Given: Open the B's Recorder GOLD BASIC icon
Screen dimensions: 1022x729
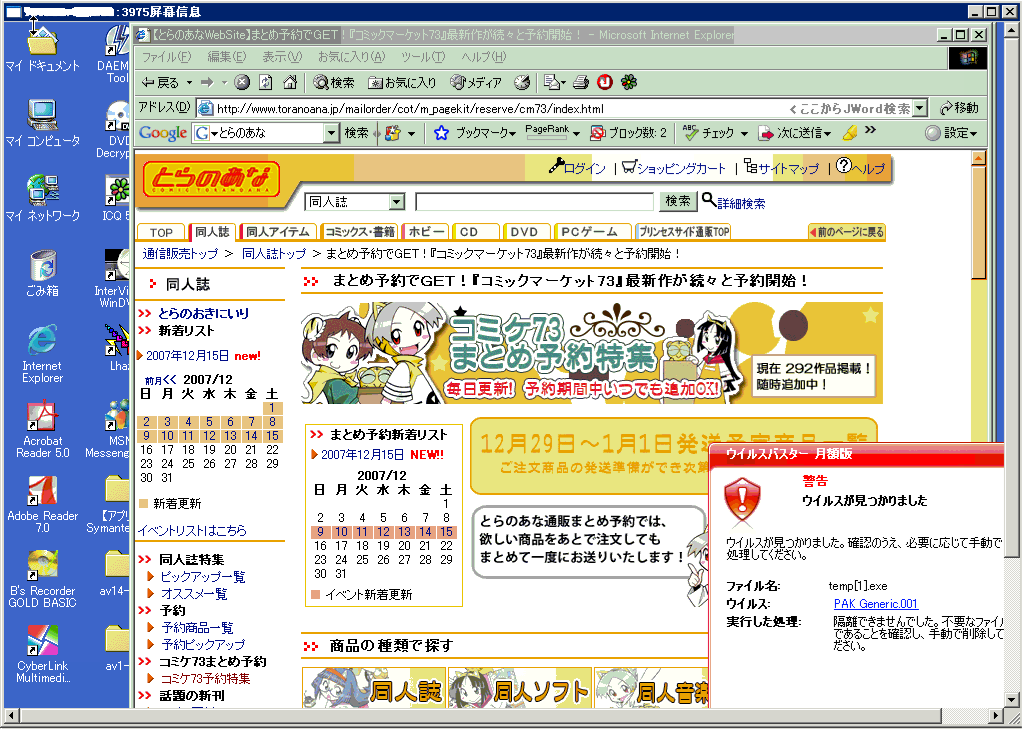Looking at the screenshot, I should (42, 579).
